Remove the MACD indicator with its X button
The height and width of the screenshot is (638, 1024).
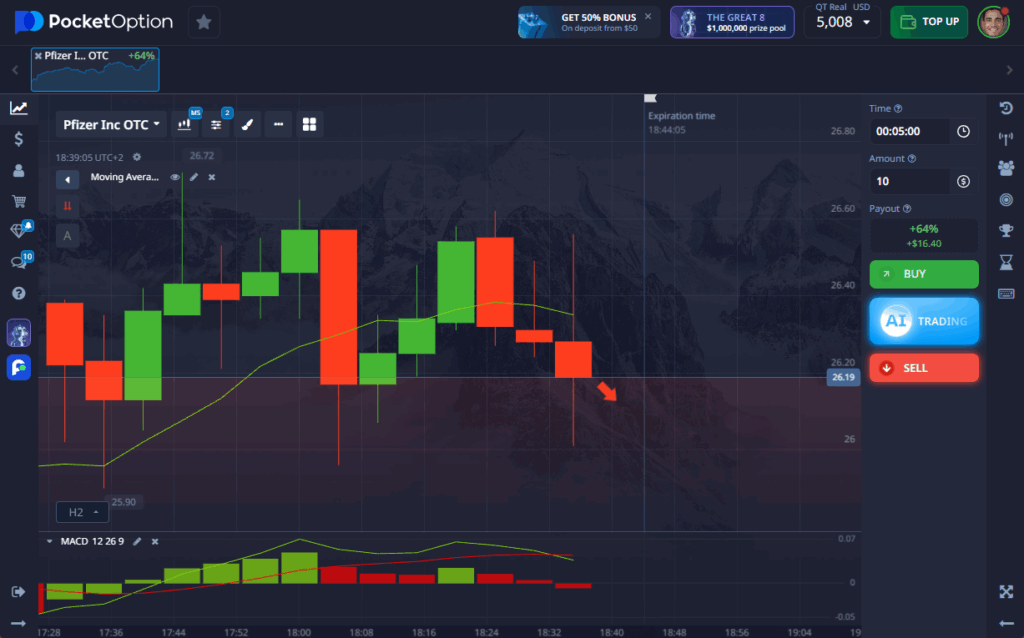[155, 541]
